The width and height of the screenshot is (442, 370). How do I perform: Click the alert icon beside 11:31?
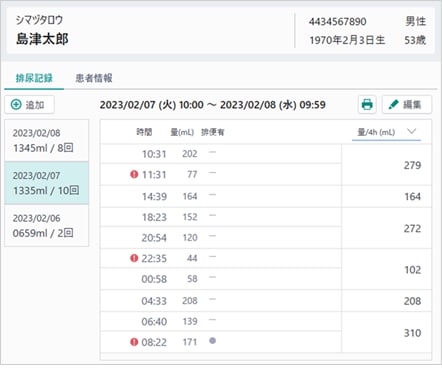[x=134, y=174]
